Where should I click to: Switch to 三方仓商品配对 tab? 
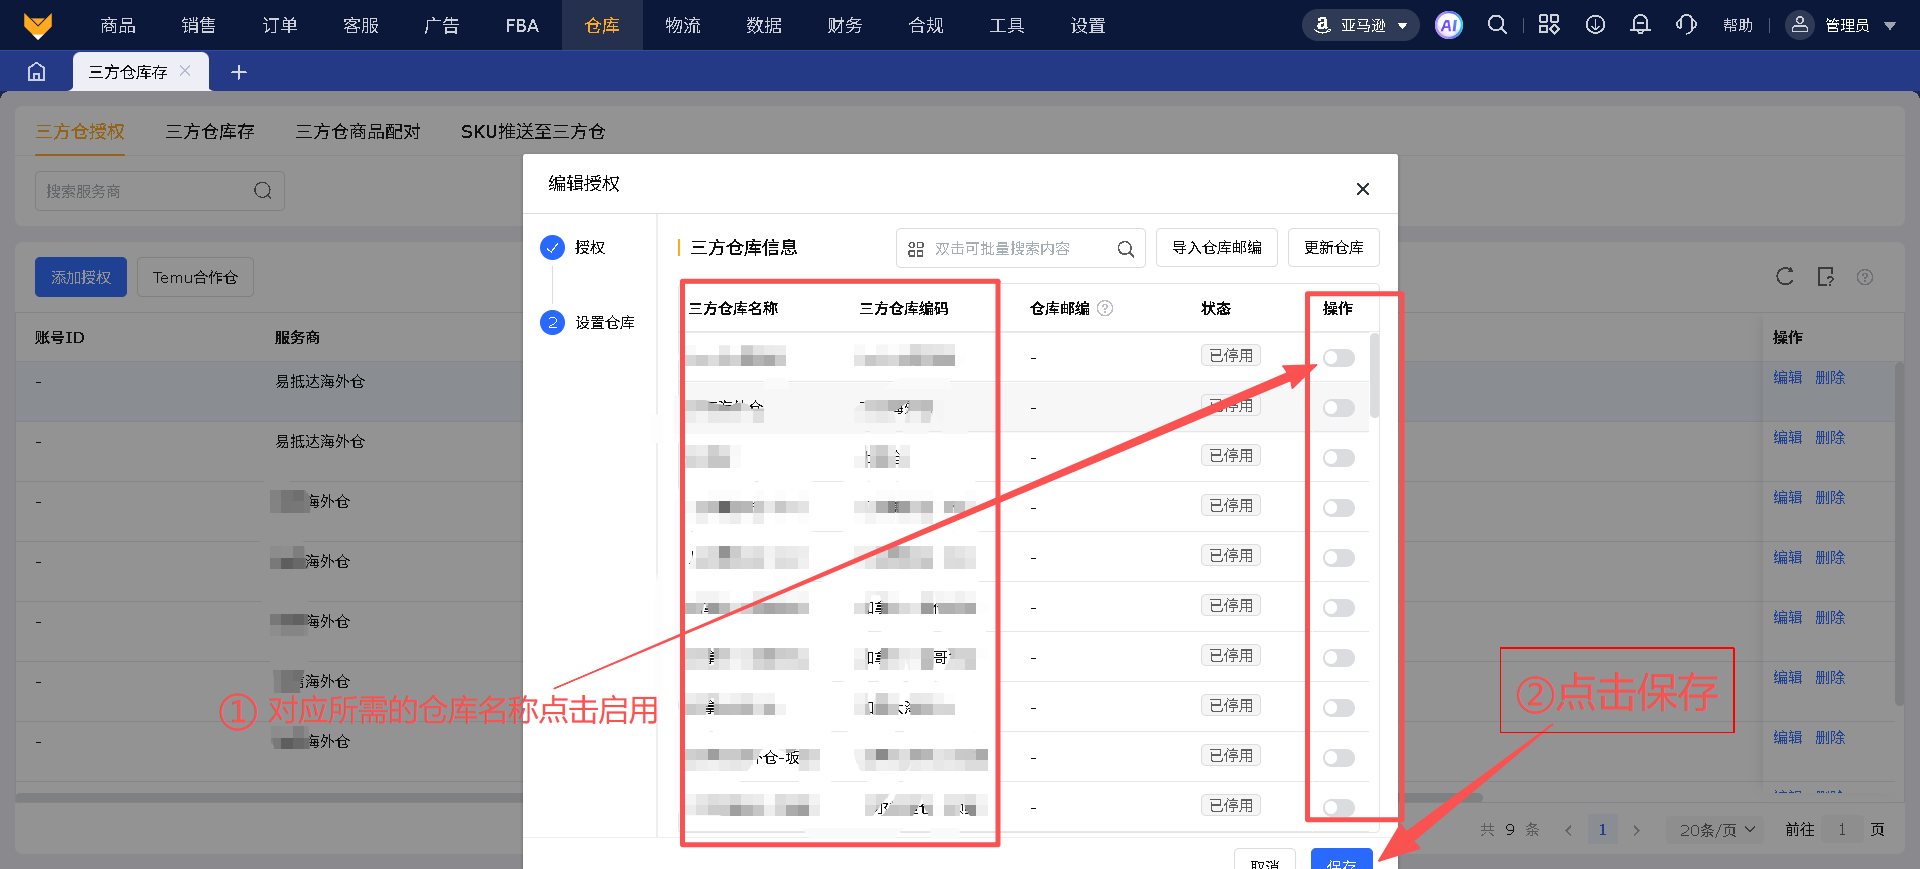pyautogui.click(x=358, y=131)
